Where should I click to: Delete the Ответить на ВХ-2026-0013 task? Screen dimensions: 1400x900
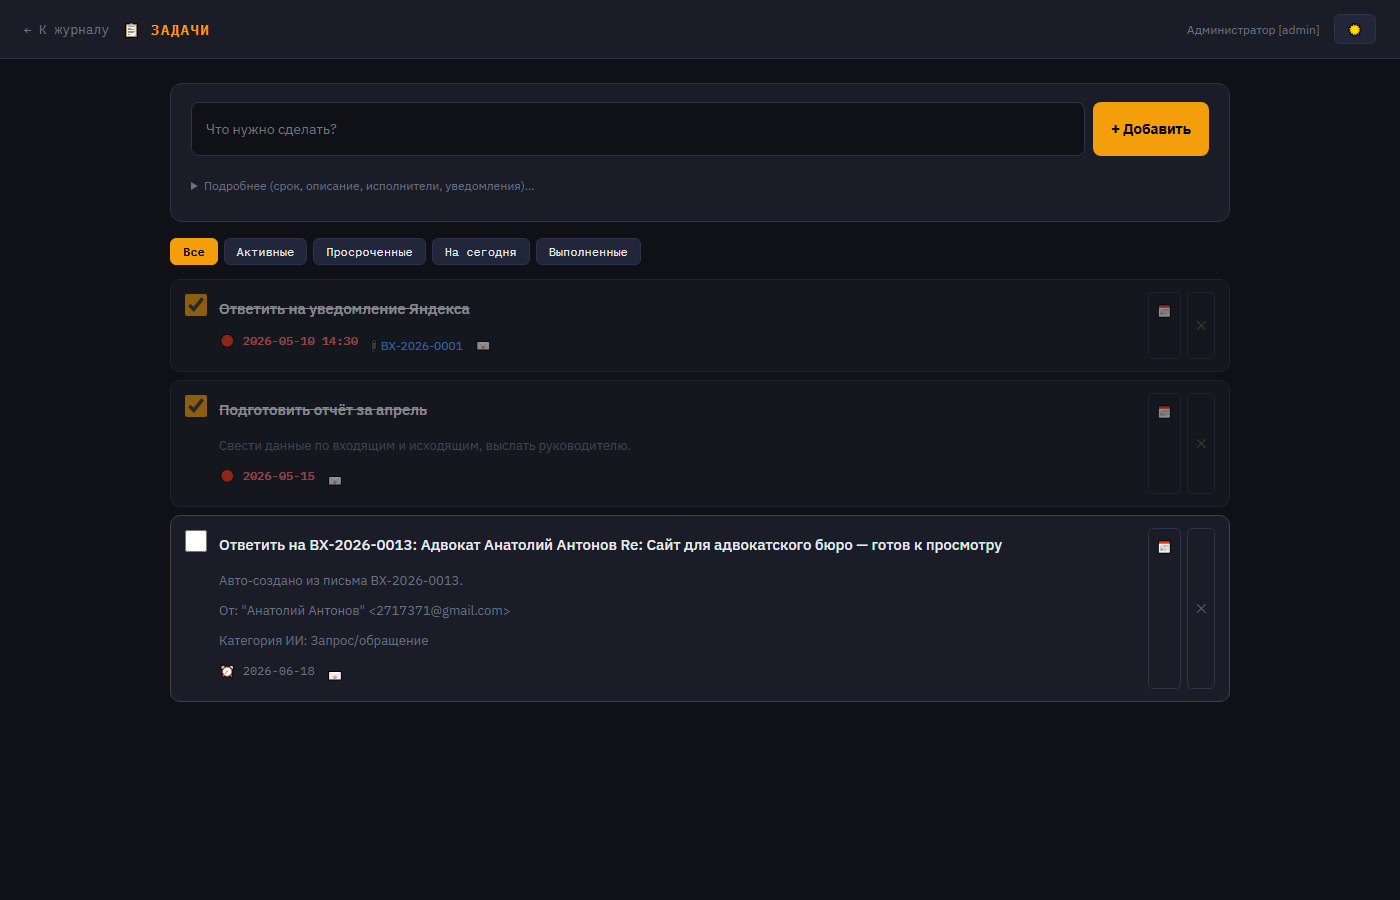[x=1201, y=608]
